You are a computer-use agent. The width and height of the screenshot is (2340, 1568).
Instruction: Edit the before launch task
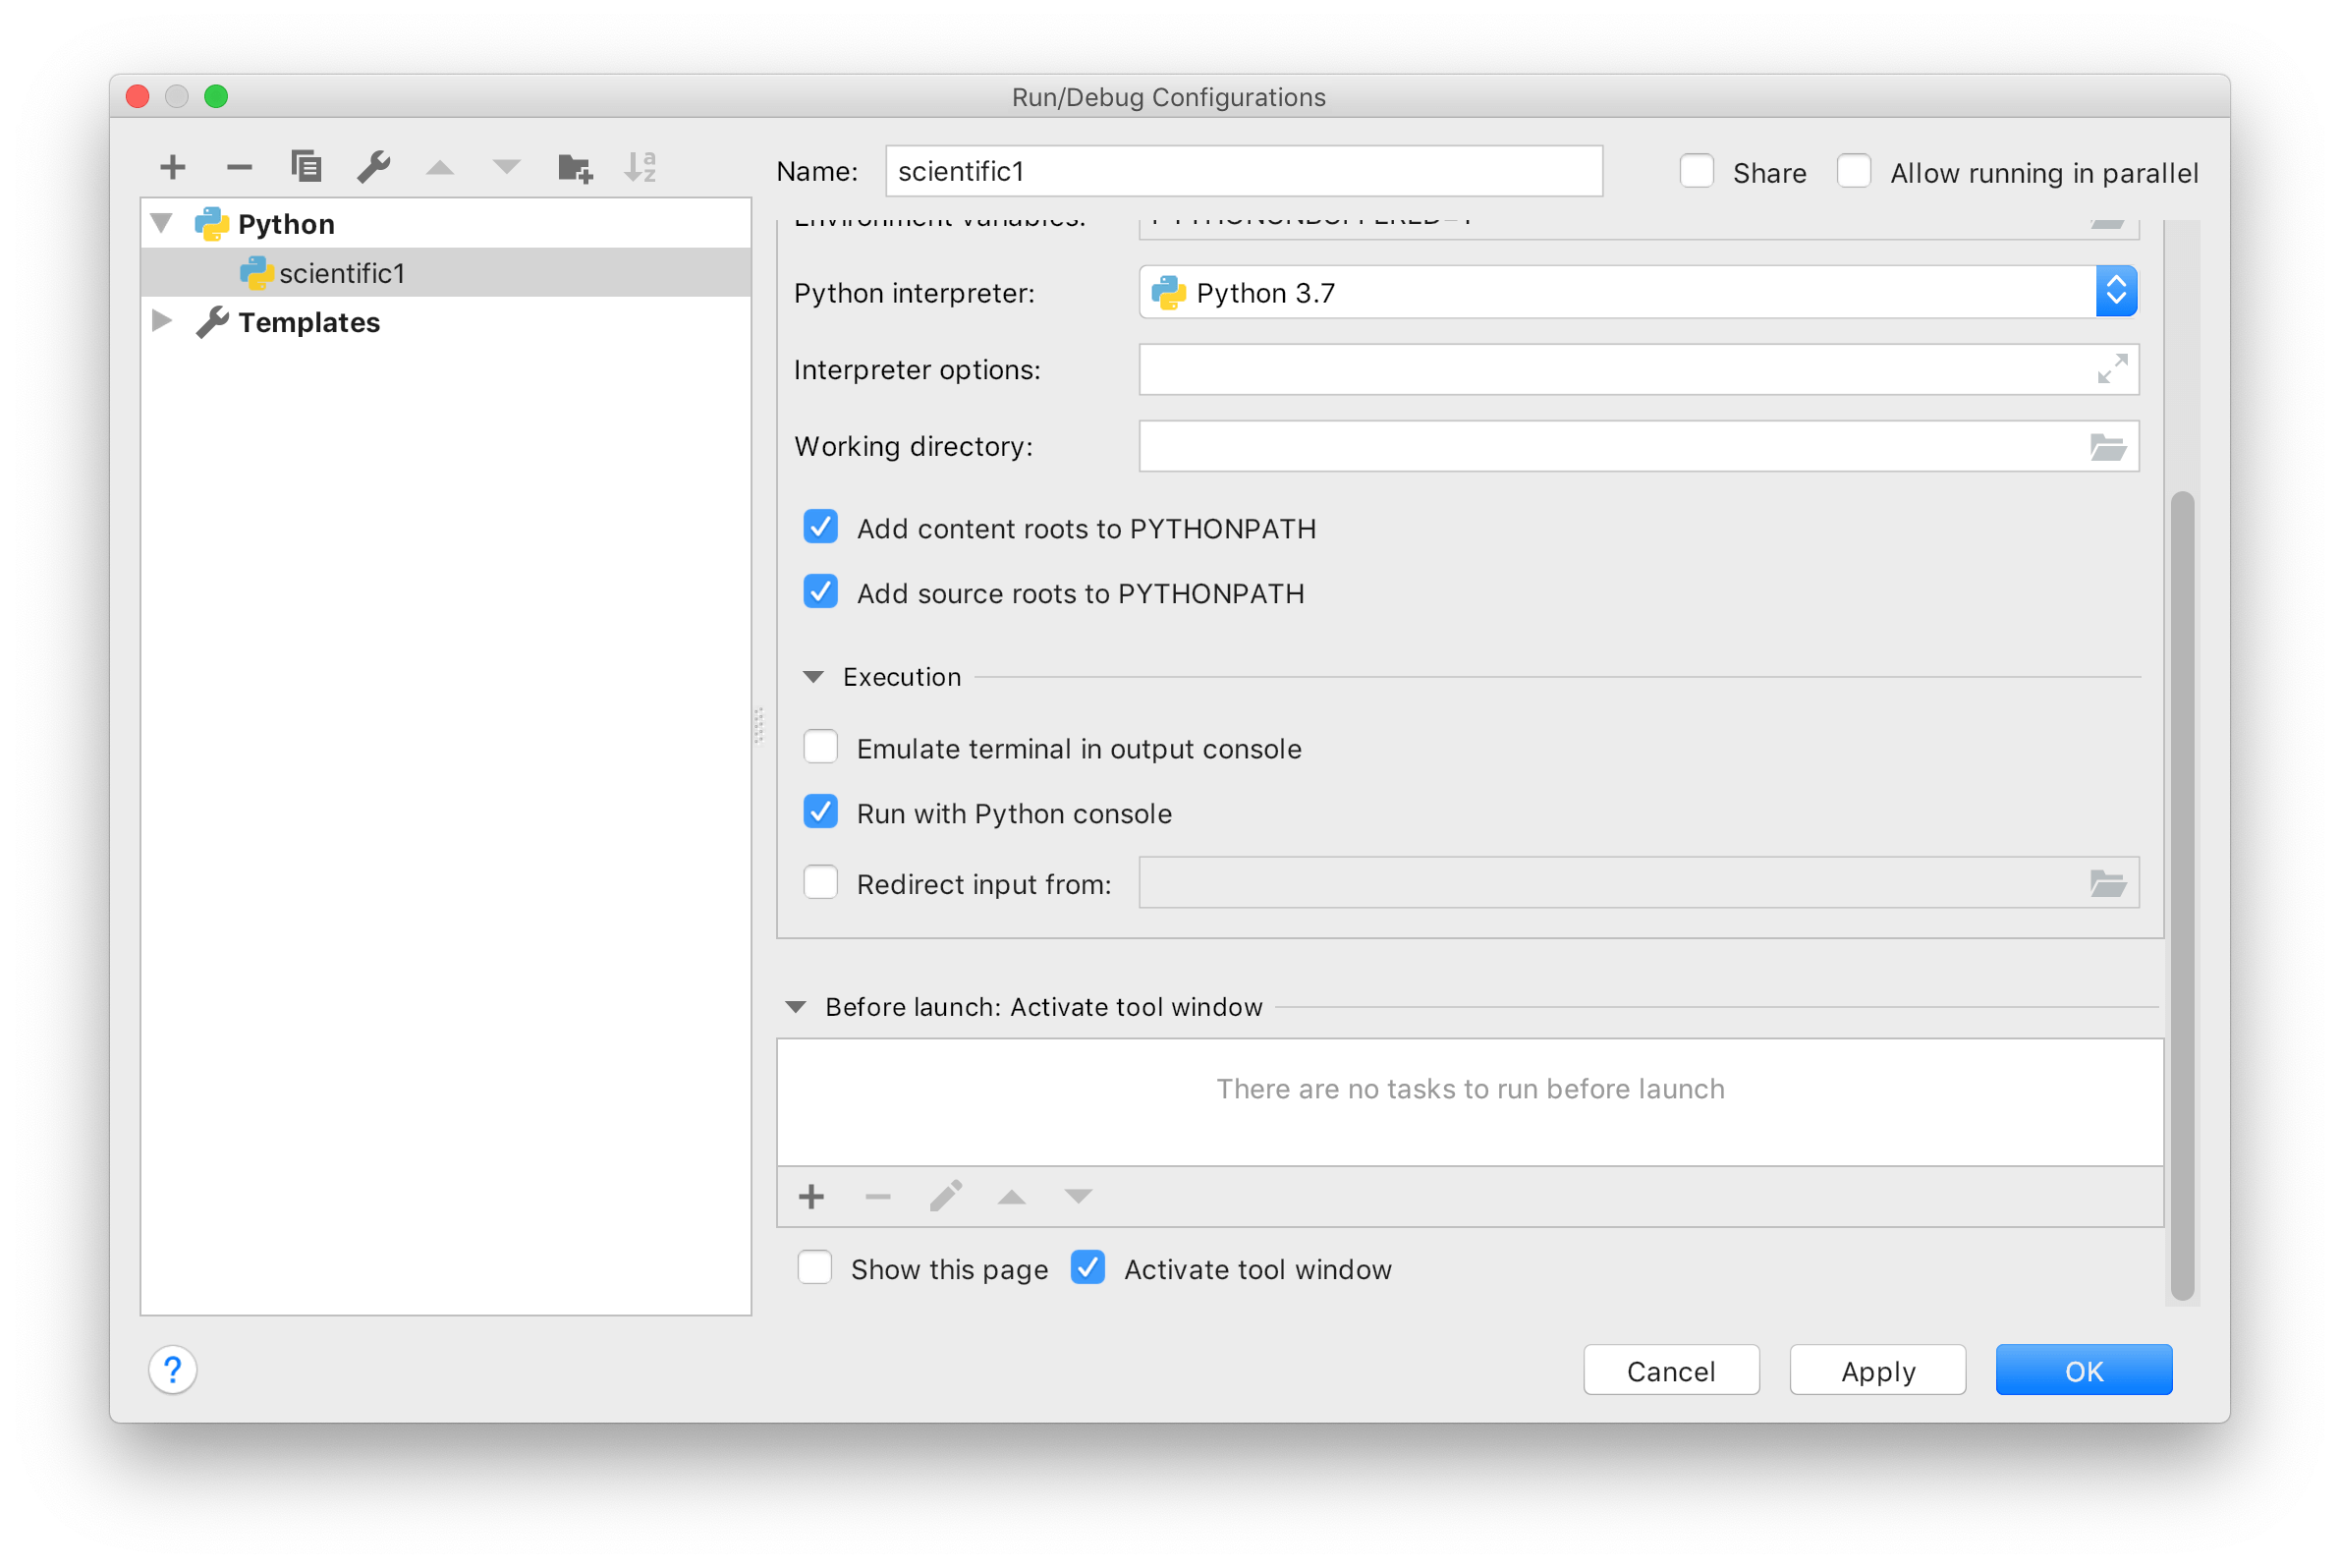pos(945,1197)
